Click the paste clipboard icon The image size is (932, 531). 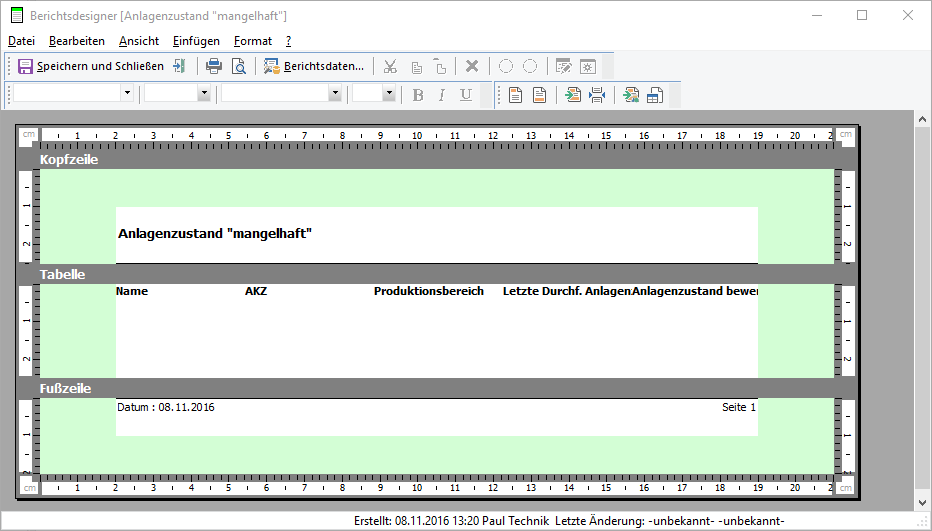click(439, 66)
